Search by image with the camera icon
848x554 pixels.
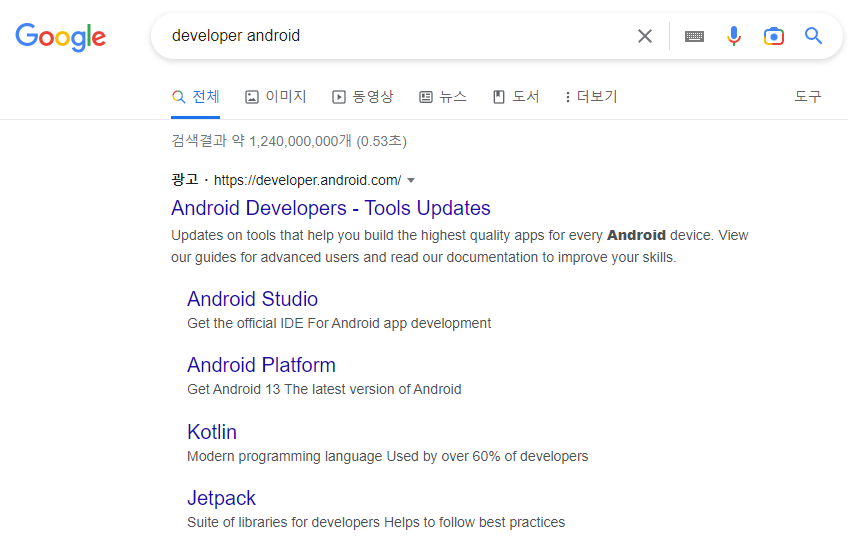pos(774,36)
